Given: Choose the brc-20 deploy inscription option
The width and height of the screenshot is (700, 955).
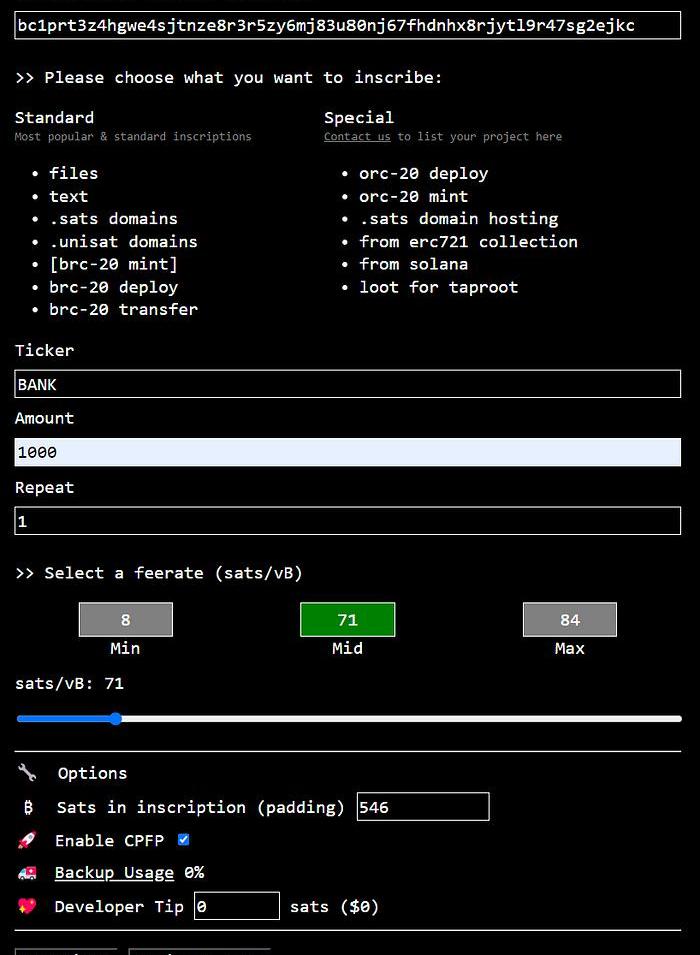Looking at the screenshot, I should [x=114, y=287].
